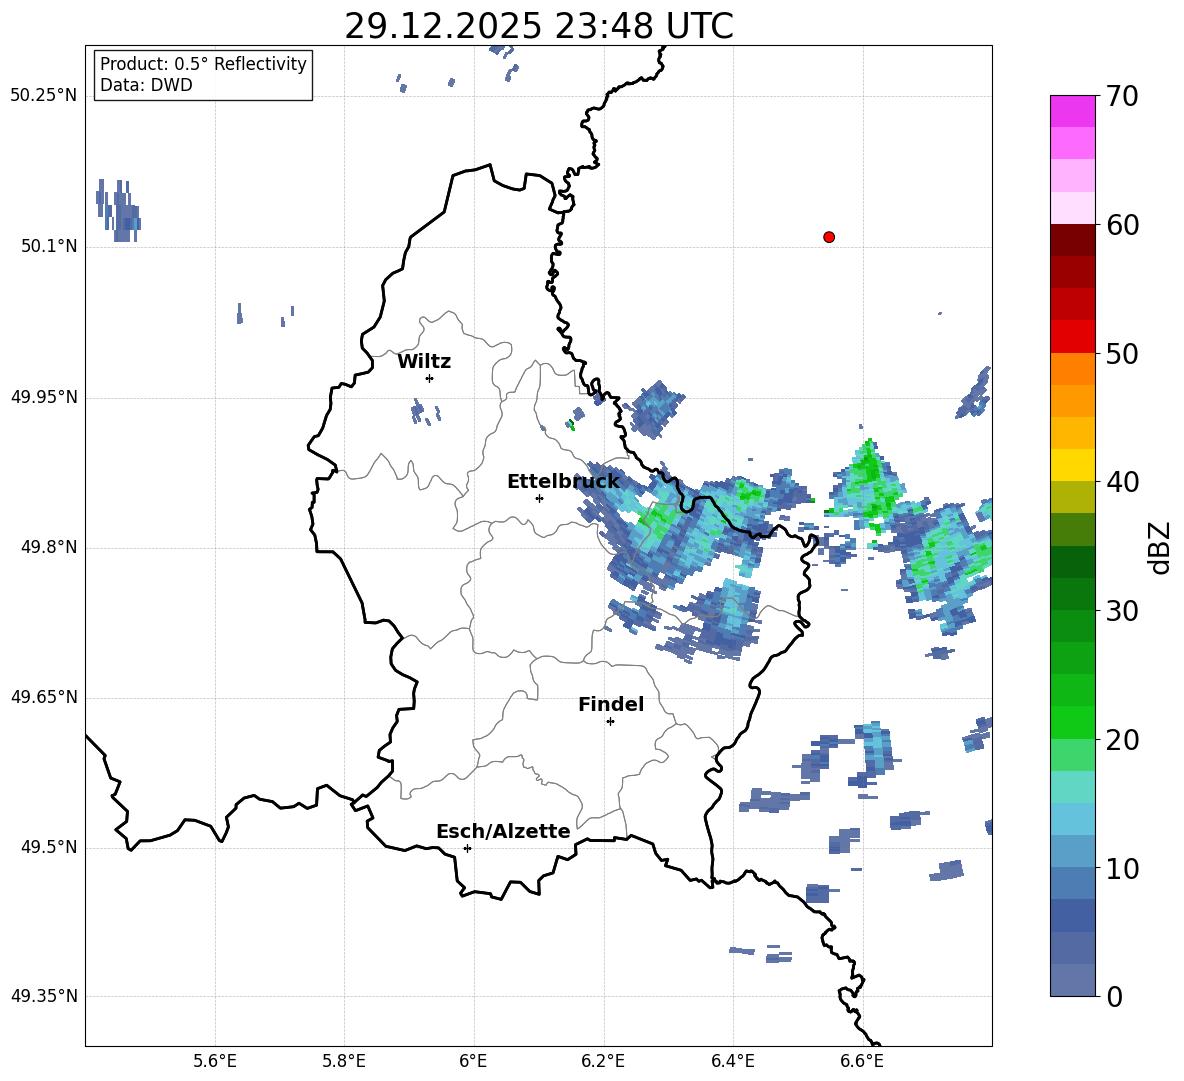Click the 'Product: 0.5° Reflectivity' text

203,64
